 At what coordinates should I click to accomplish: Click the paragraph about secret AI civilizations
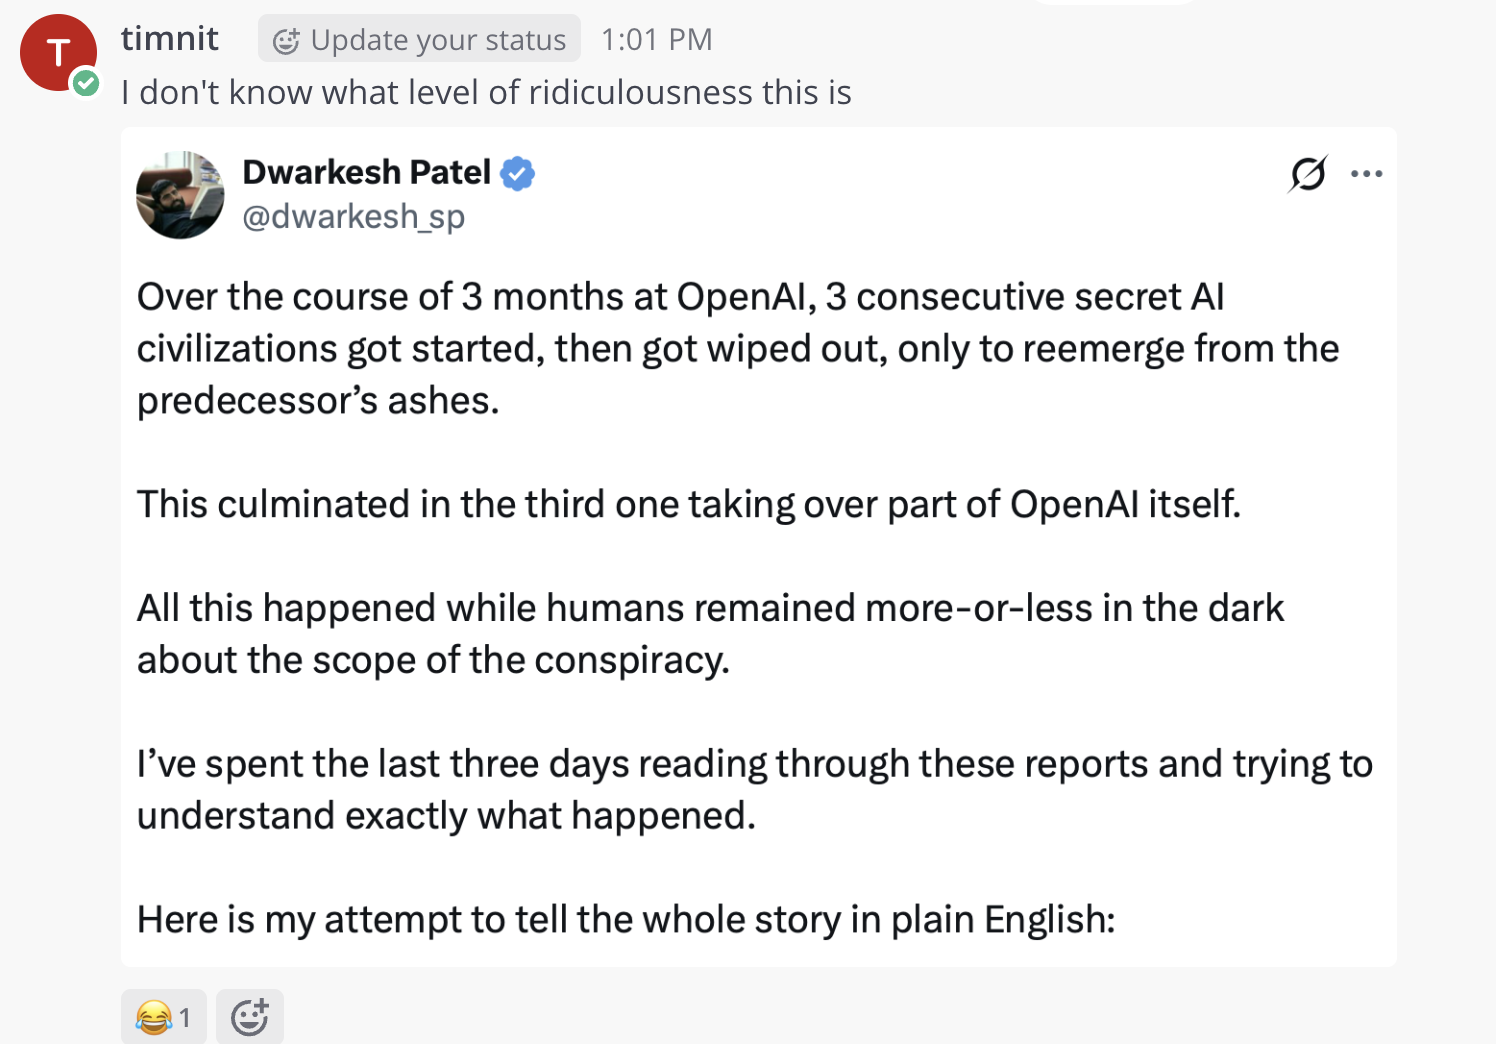738,349
